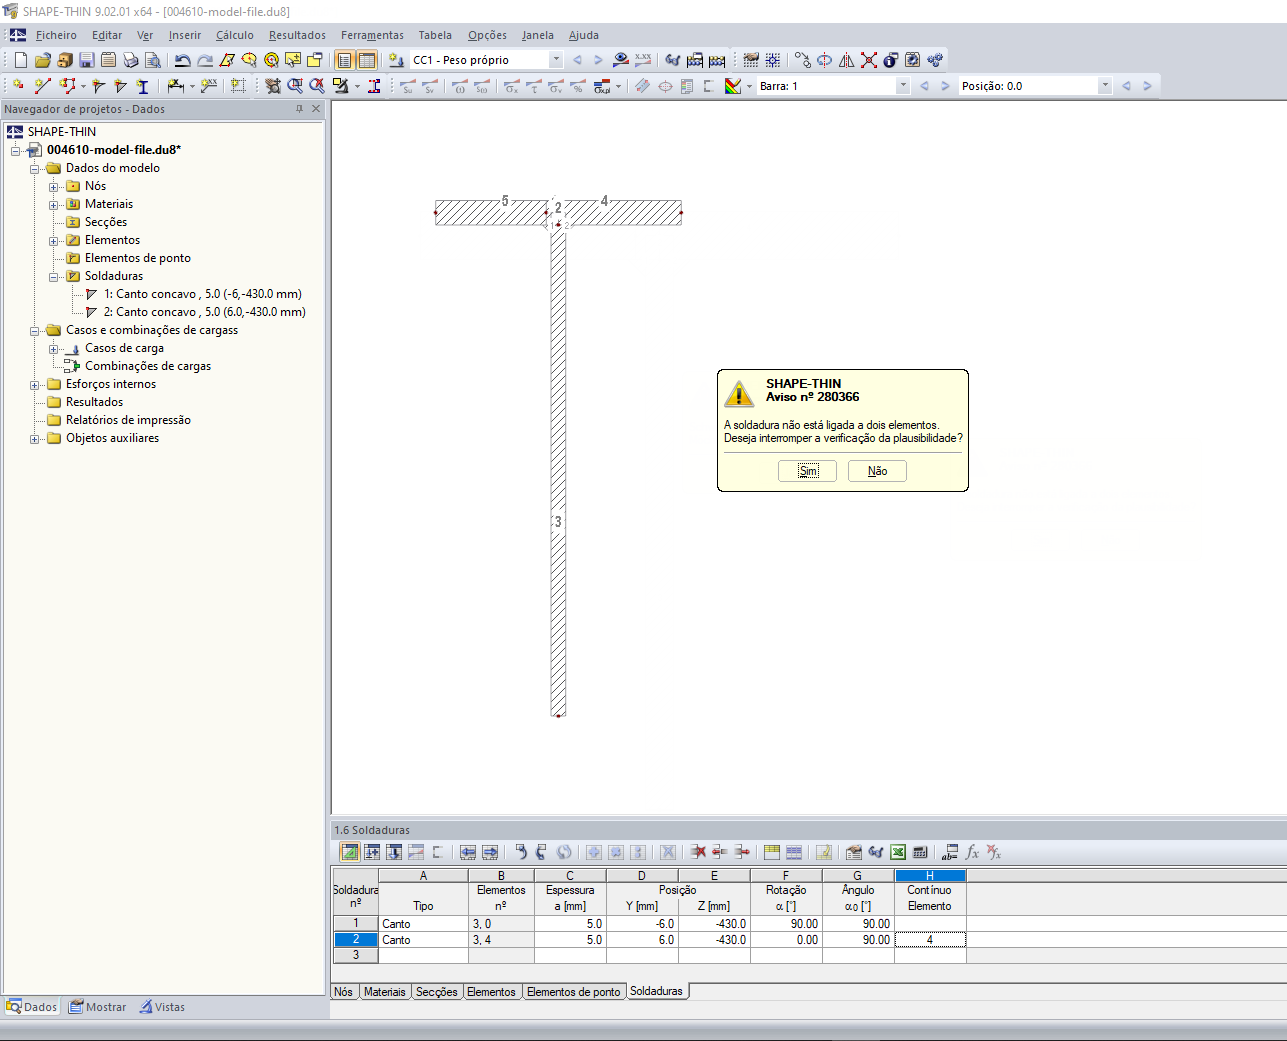1287x1041 pixels.
Task: Click the fx formula icon in table toolbar
Action: tap(972, 852)
